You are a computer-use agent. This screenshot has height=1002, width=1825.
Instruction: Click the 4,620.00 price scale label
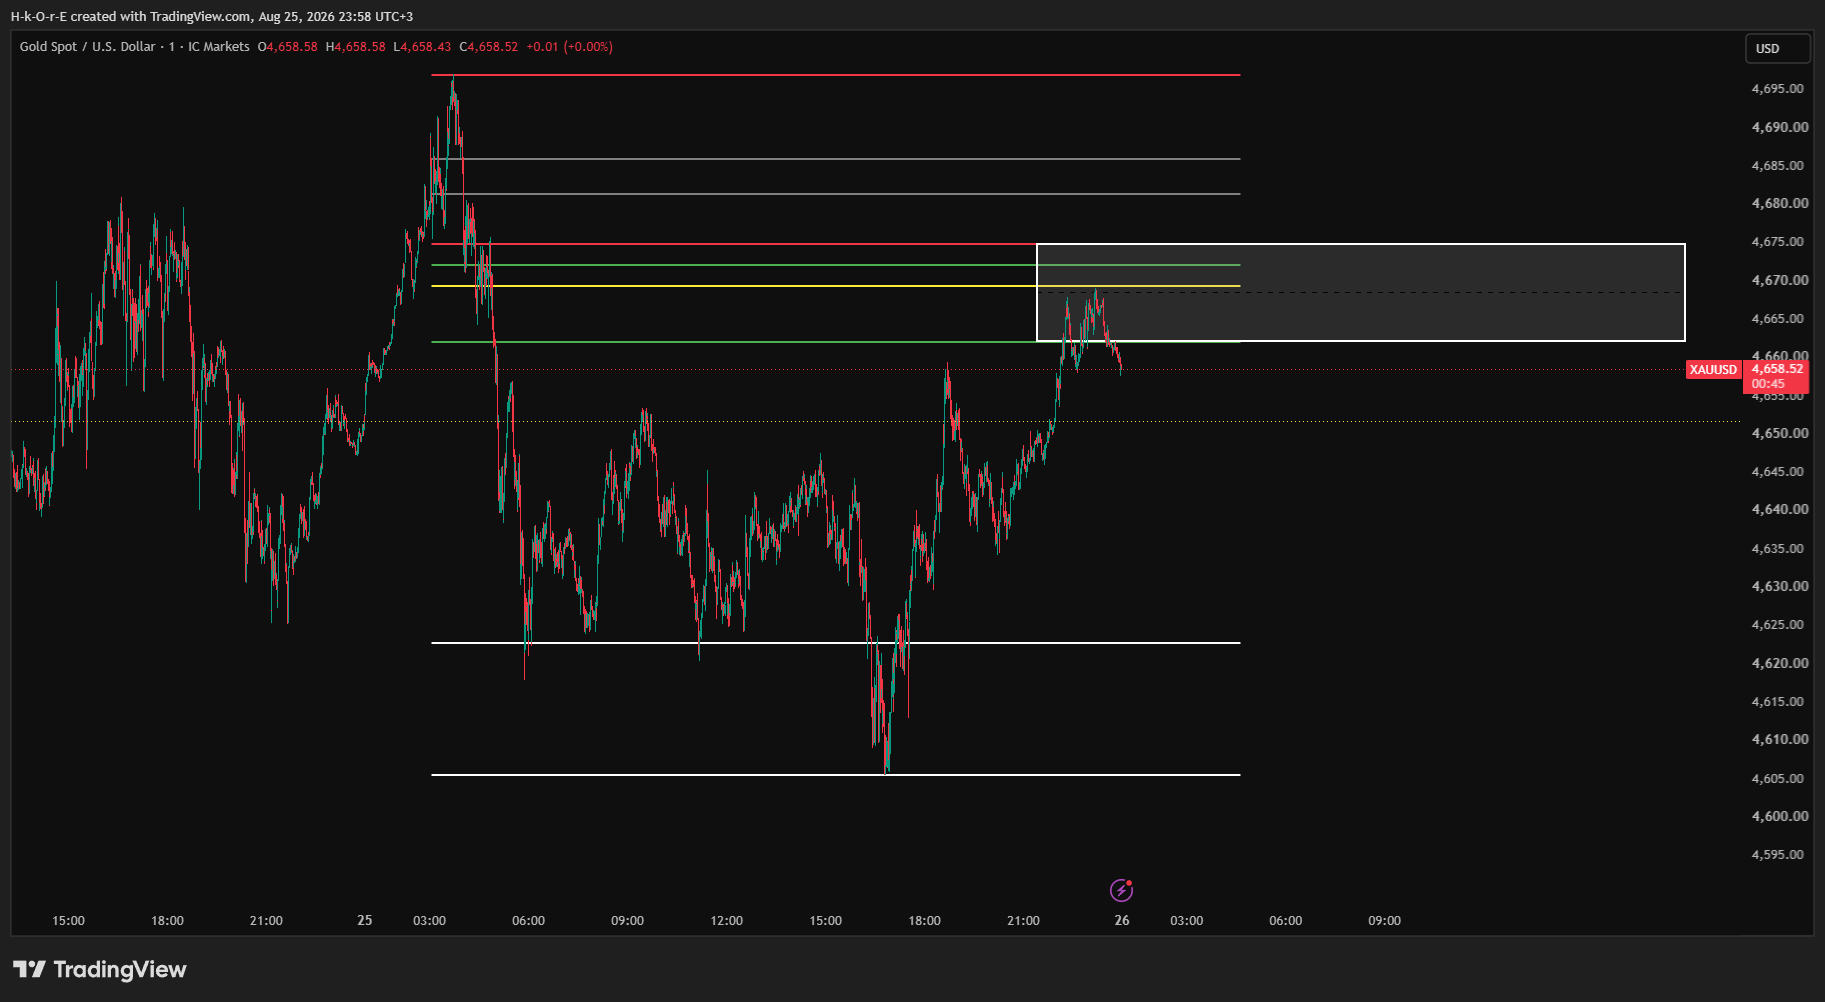pos(1780,663)
